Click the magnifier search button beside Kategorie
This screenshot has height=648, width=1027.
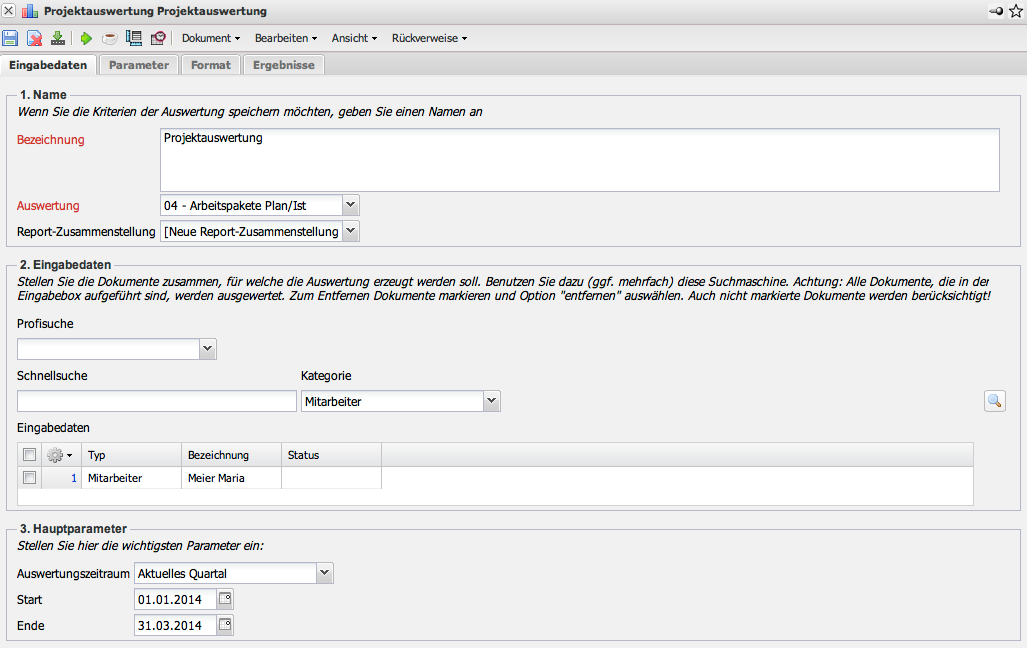tap(994, 401)
